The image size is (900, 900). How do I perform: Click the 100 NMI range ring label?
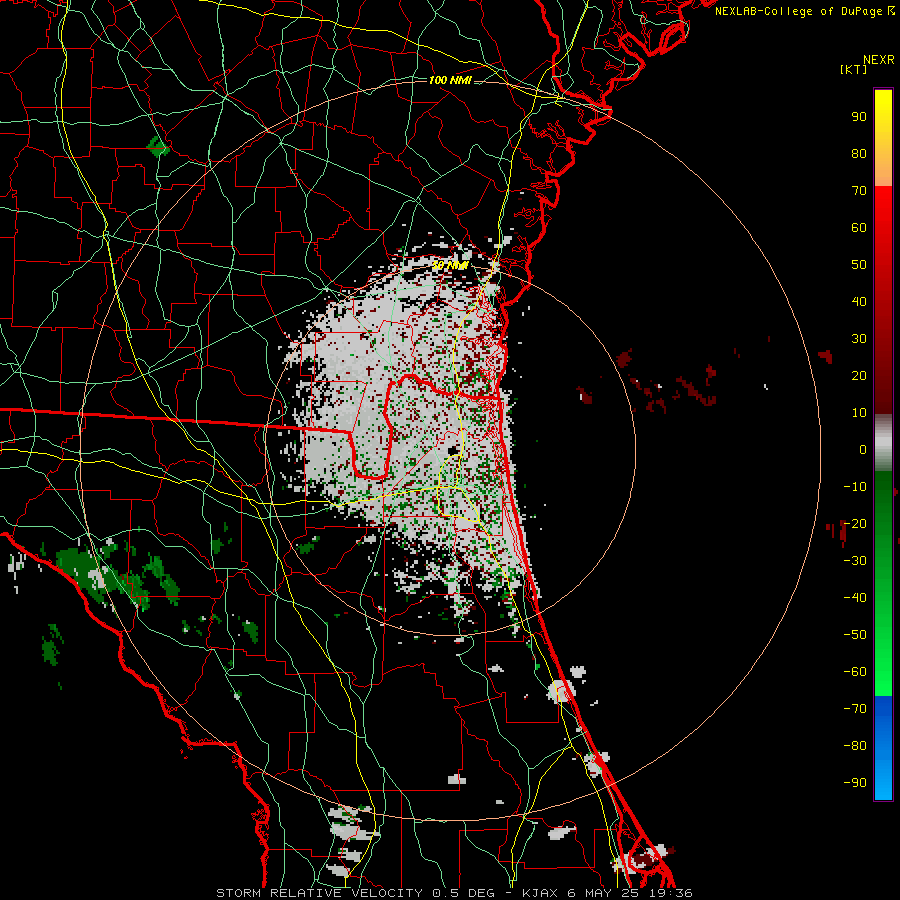(450, 80)
